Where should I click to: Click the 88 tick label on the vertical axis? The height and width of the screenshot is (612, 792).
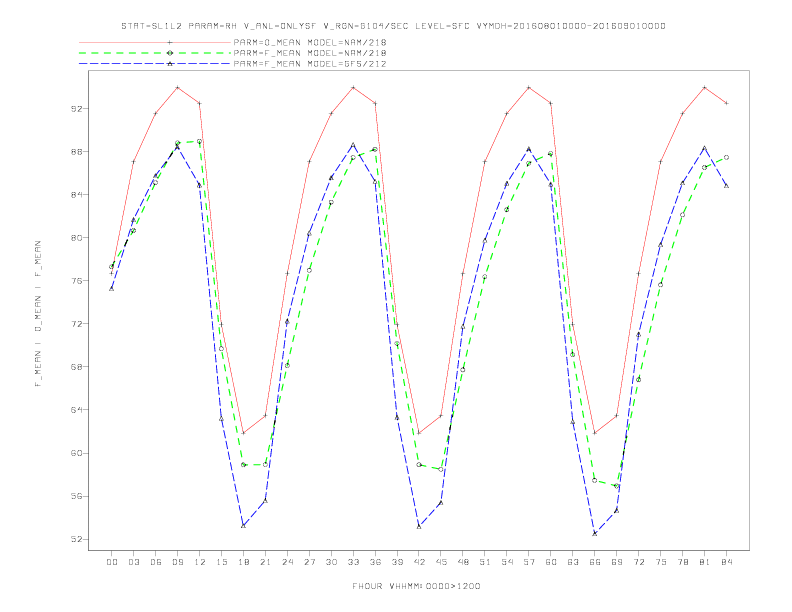pos(76,151)
